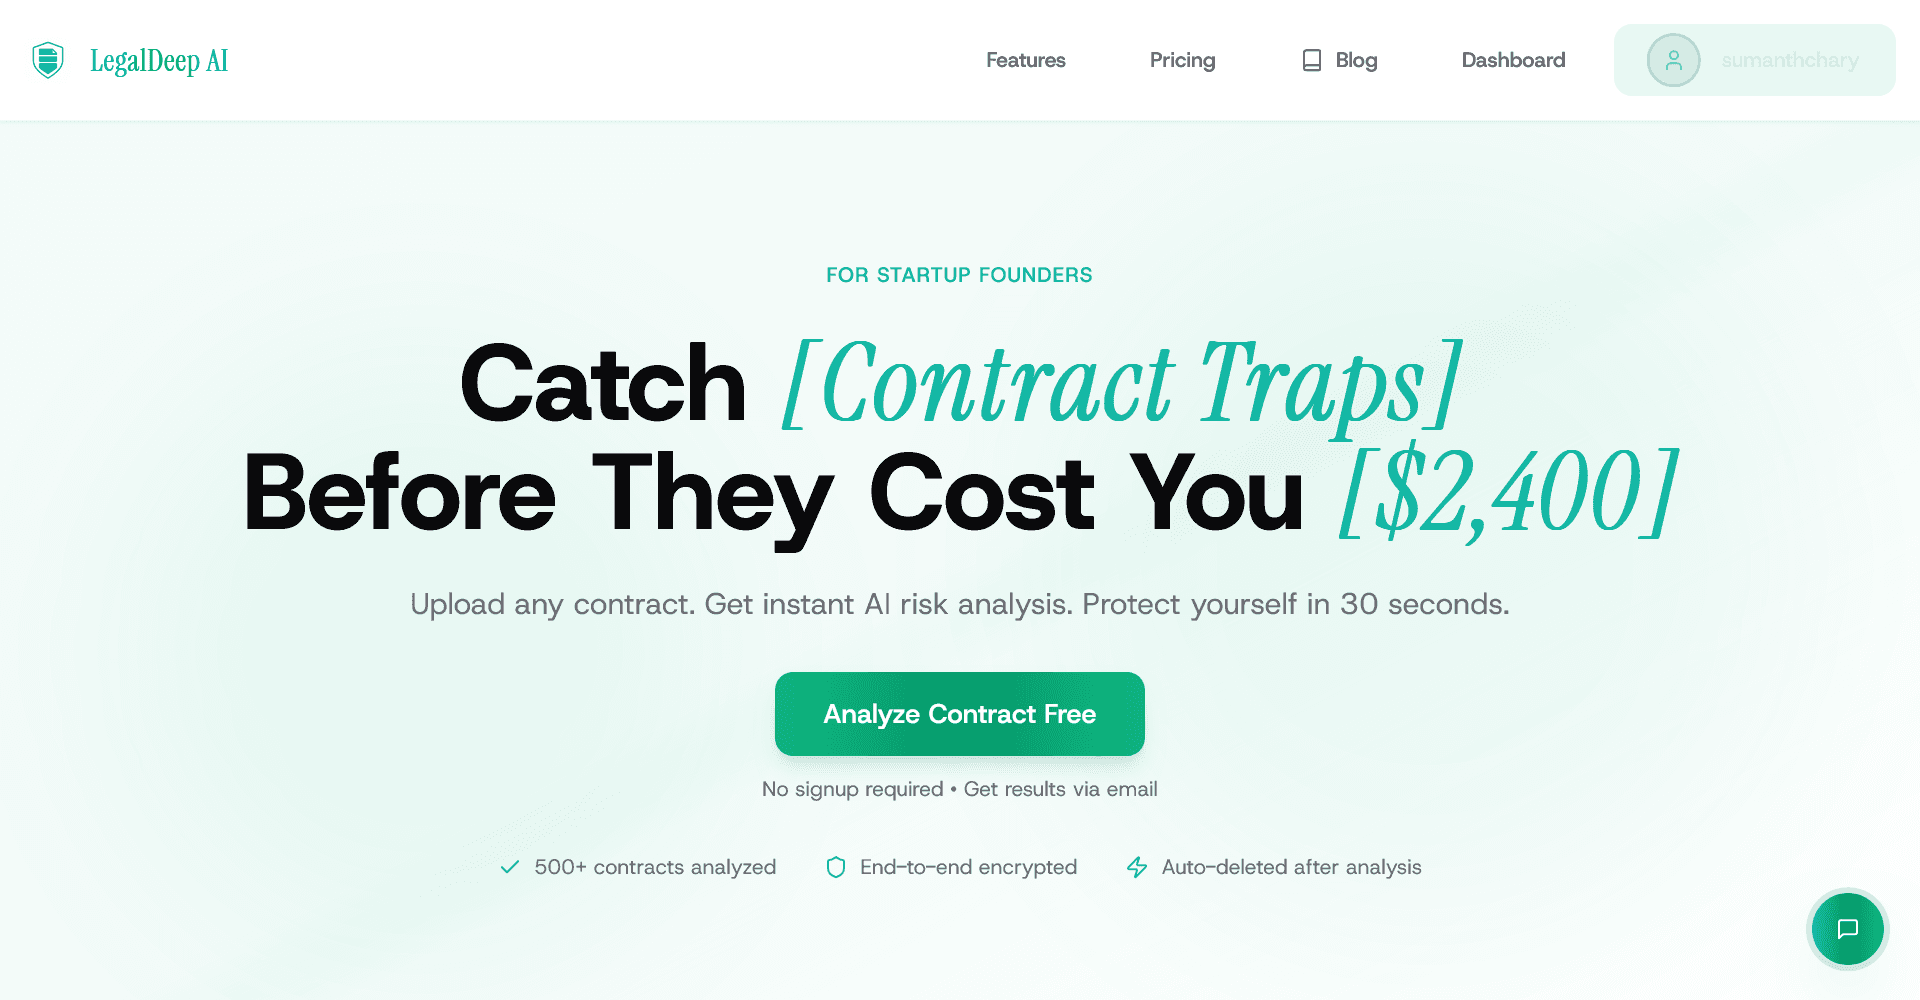The image size is (1920, 1000).
Task: Click the user avatar icon
Action: (1673, 60)
